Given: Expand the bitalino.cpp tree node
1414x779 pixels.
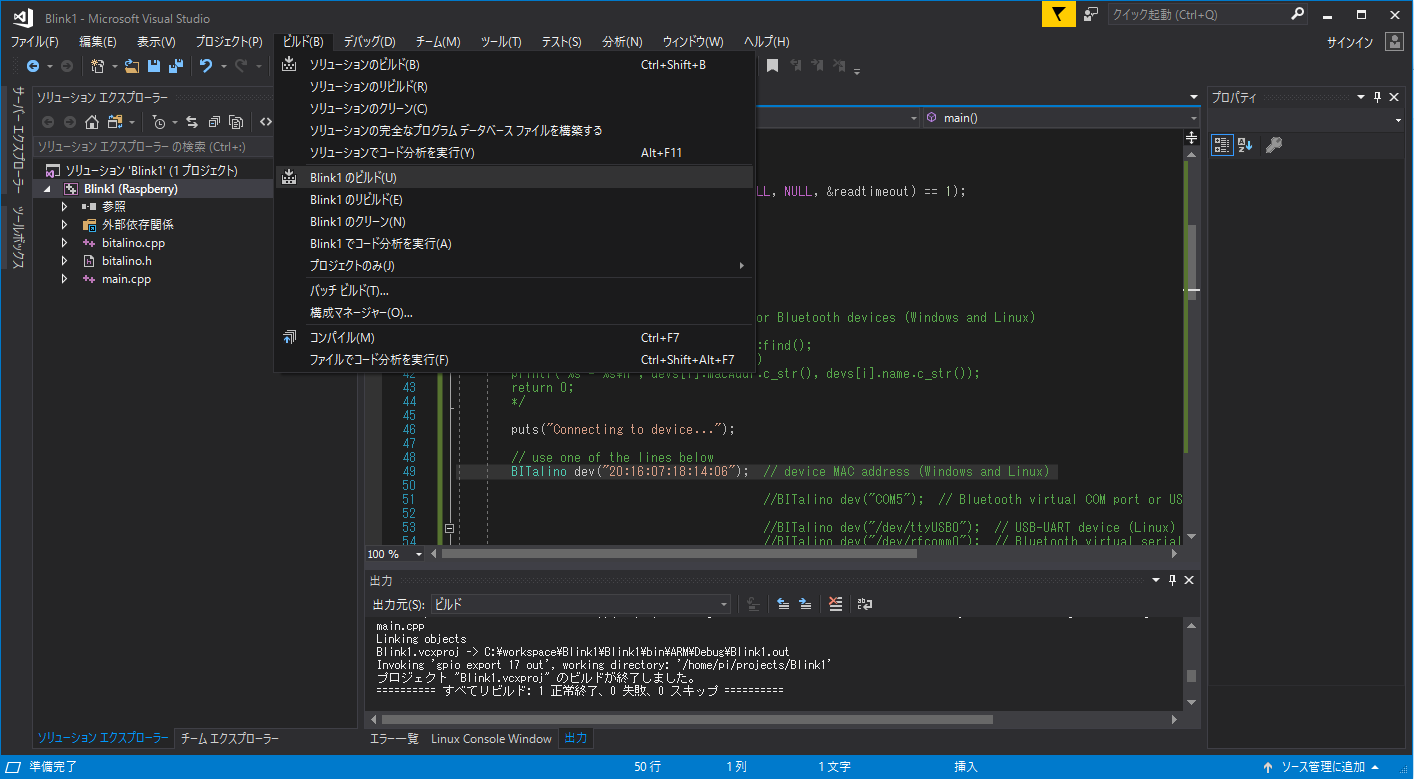Looking at the screenshot, I should pos(65,243).
